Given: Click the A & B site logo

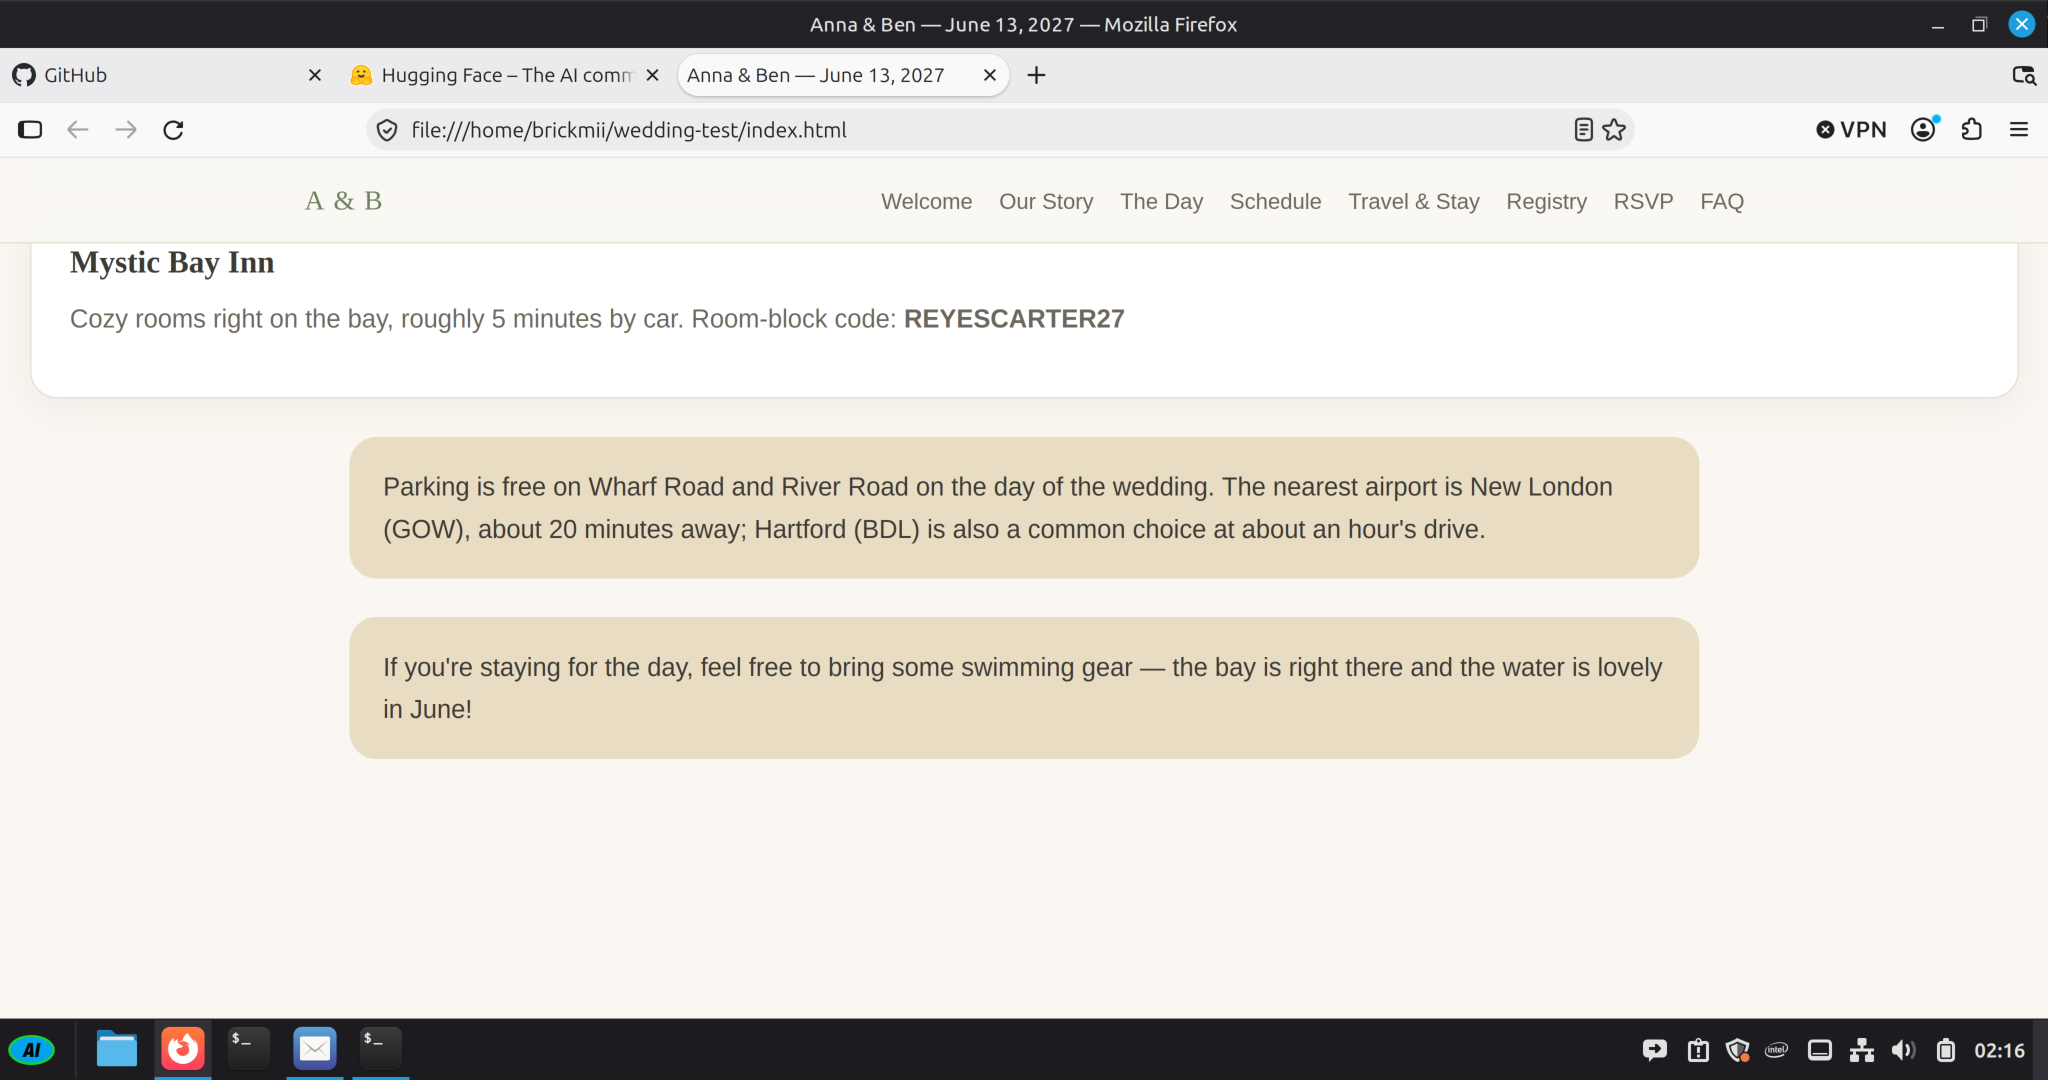Looking at the screenshot, I should tap(343, 201).
